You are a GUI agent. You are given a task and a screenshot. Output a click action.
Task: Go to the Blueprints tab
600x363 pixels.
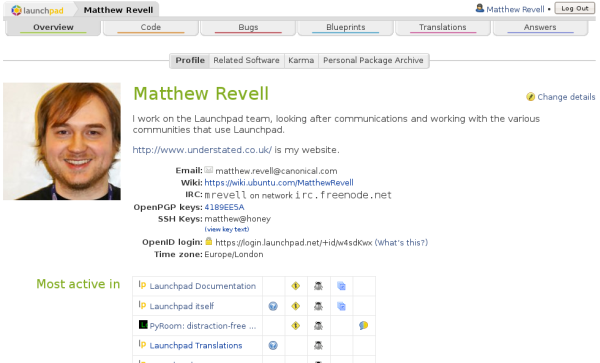[x=346, y=28]
